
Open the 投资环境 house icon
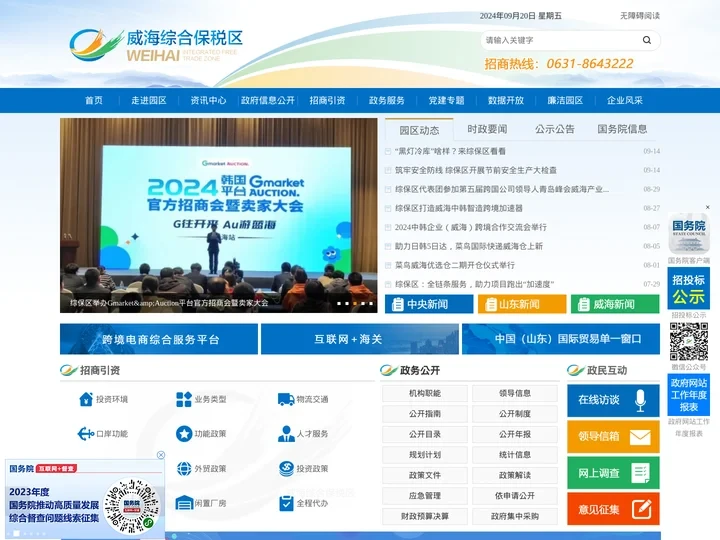(x=86, y=399)
